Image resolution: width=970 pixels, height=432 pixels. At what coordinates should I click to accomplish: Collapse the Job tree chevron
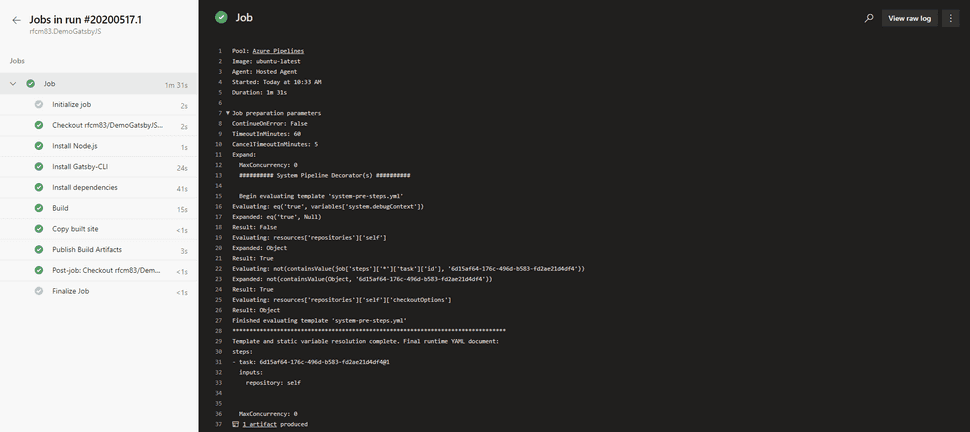13,84
